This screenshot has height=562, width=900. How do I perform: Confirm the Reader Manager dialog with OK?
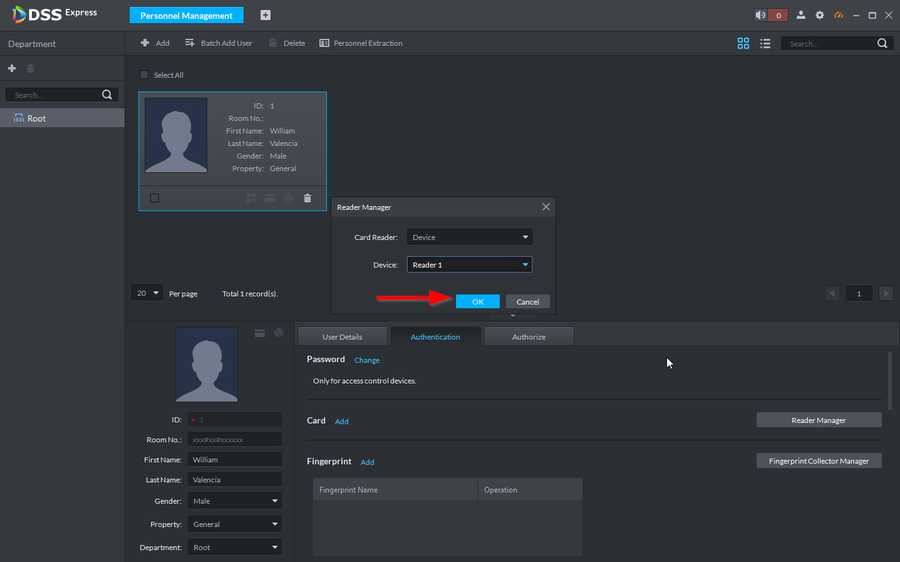pos(477,301)
